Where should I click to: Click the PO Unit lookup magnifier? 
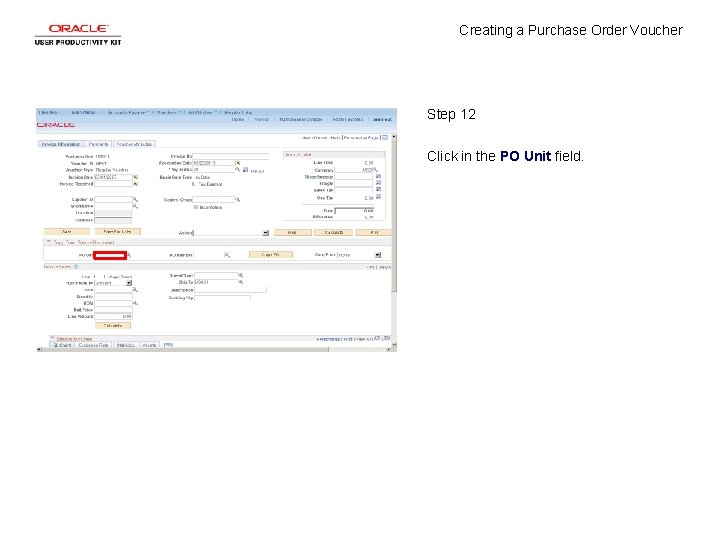(129, 255)
